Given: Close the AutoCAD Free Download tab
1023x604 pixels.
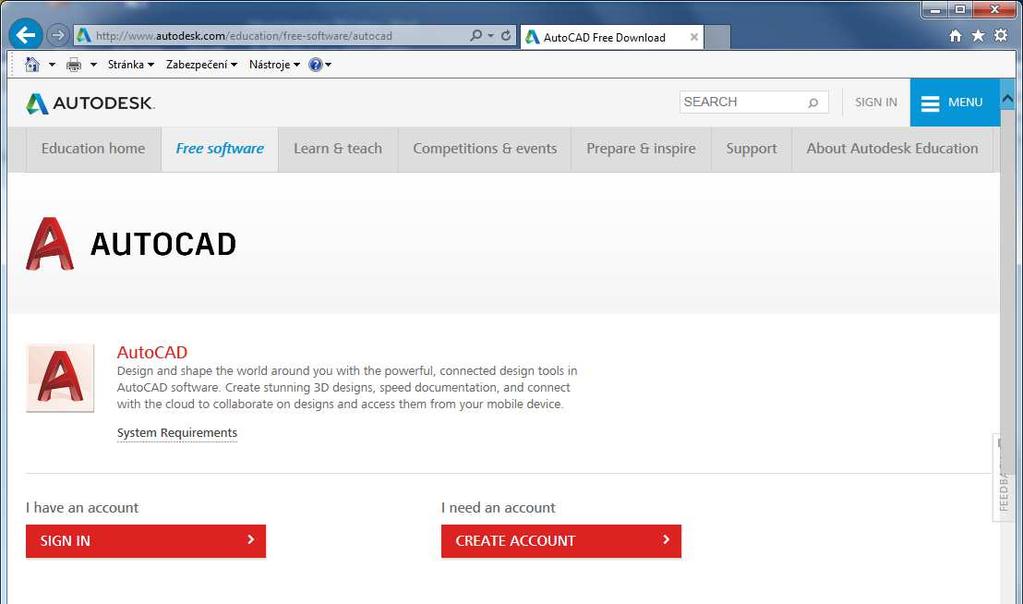Looking at the screenshot, I should coord(694,37).
